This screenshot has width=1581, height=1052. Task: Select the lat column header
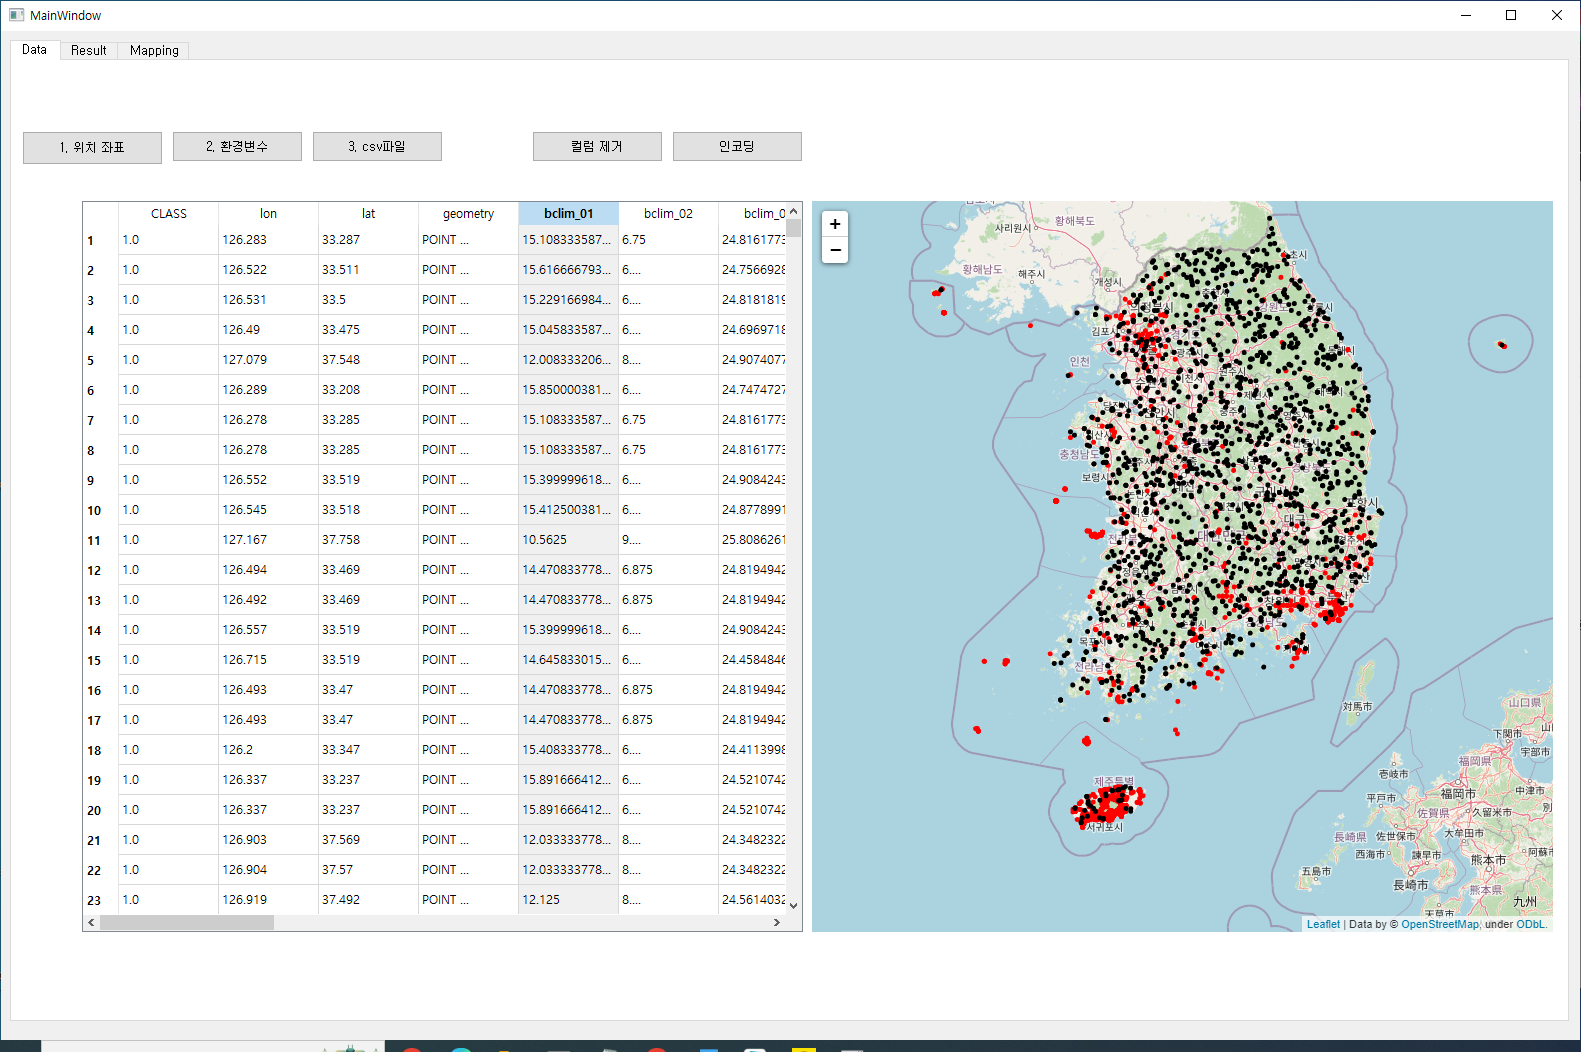click(369, 214)
